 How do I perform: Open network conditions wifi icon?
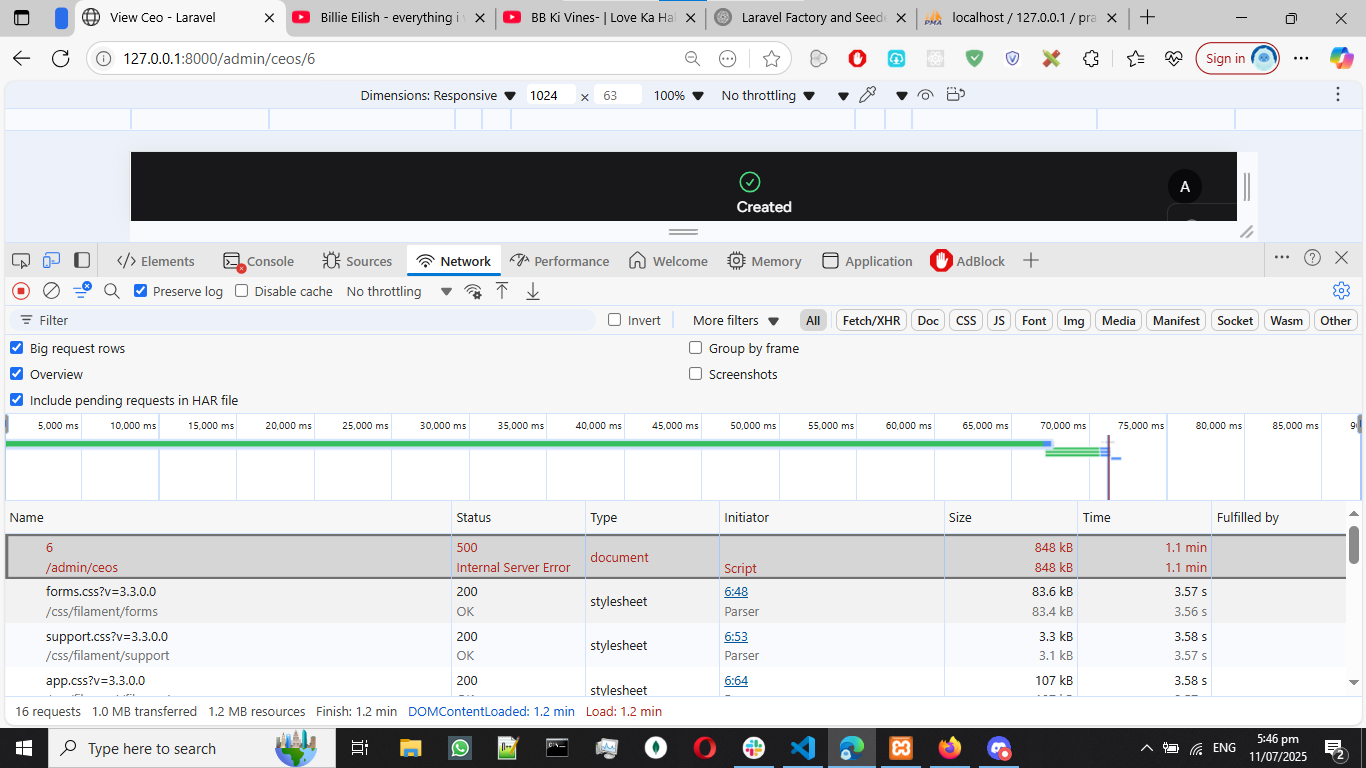pyautogui.click(x=473, y=291)
